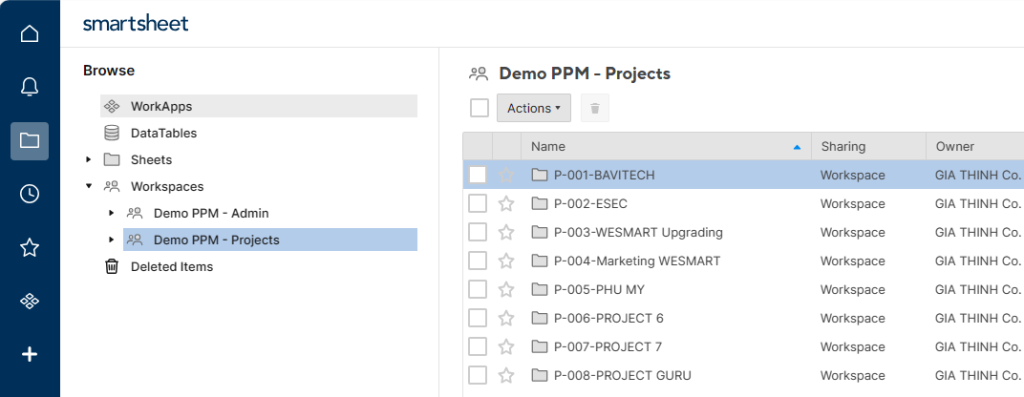Open the P-005-PHU MY folder link
Image resolution: width=1024 pixels, height=397 pixels.
(599, 289)
